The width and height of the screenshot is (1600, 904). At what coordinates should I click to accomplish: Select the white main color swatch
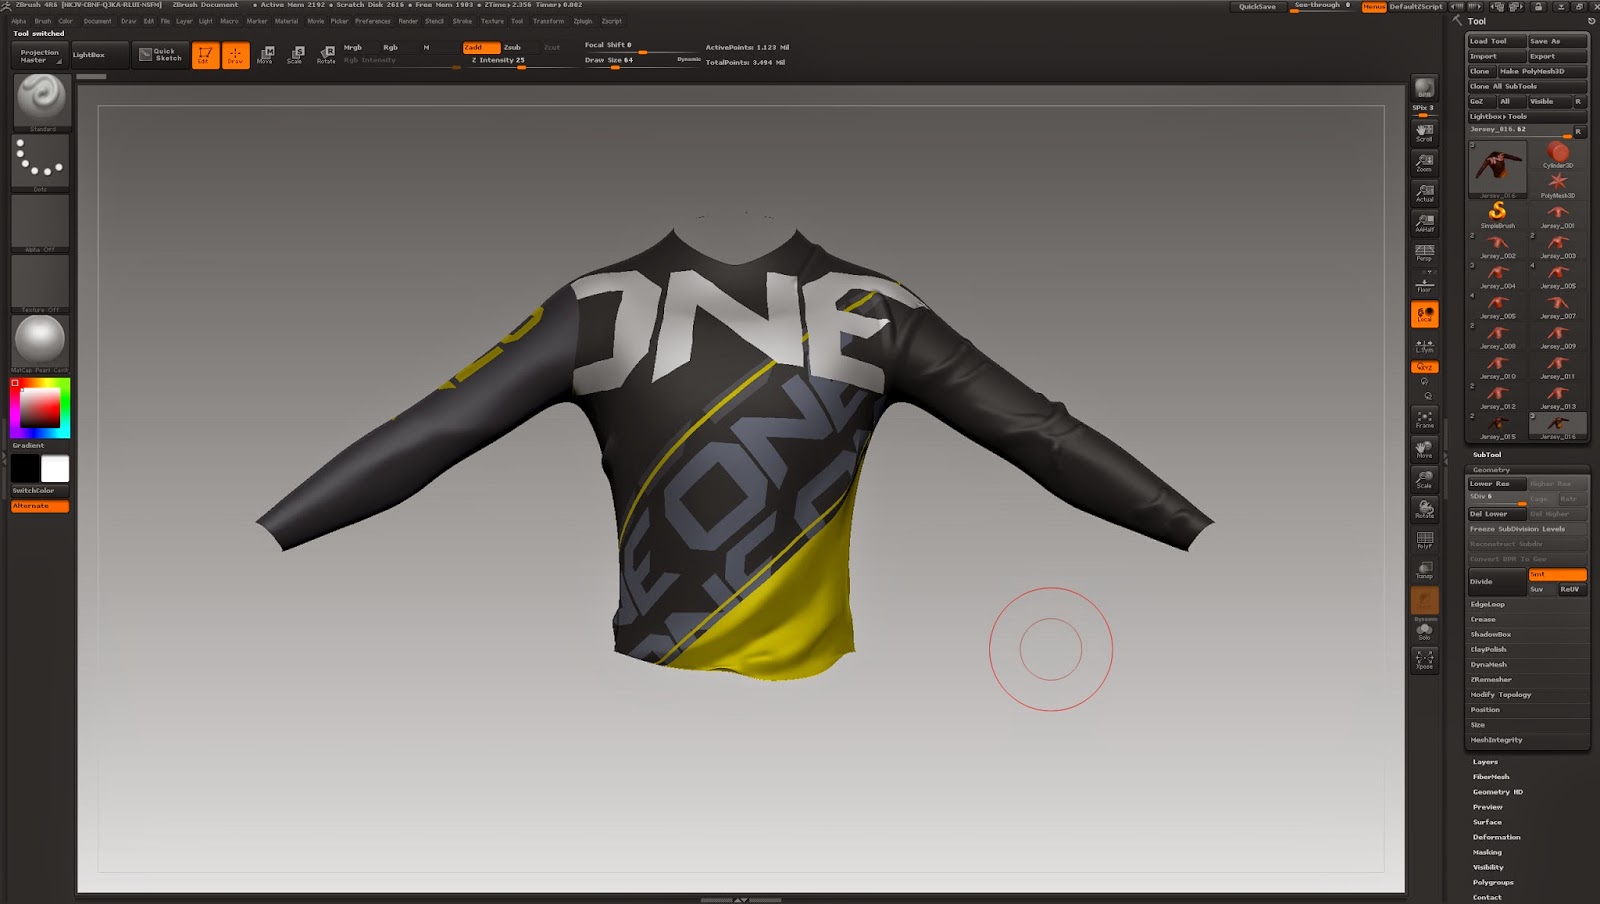(55, 468)
